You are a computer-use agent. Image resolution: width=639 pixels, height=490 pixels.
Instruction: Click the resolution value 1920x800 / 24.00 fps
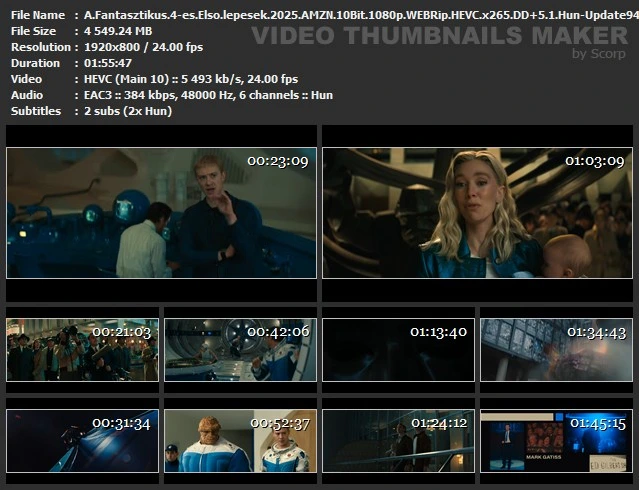tap(143, 47)
